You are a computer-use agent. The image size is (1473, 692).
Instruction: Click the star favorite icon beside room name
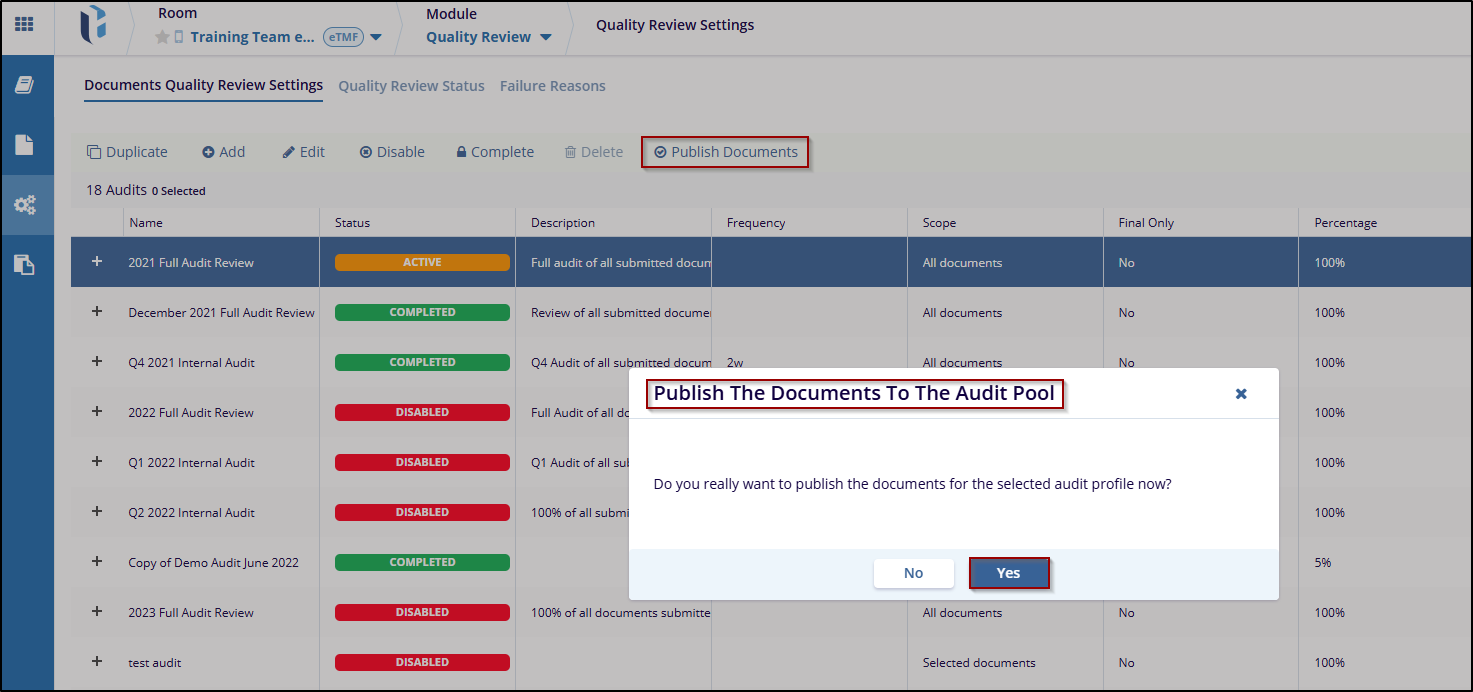(x=162, y=38)
